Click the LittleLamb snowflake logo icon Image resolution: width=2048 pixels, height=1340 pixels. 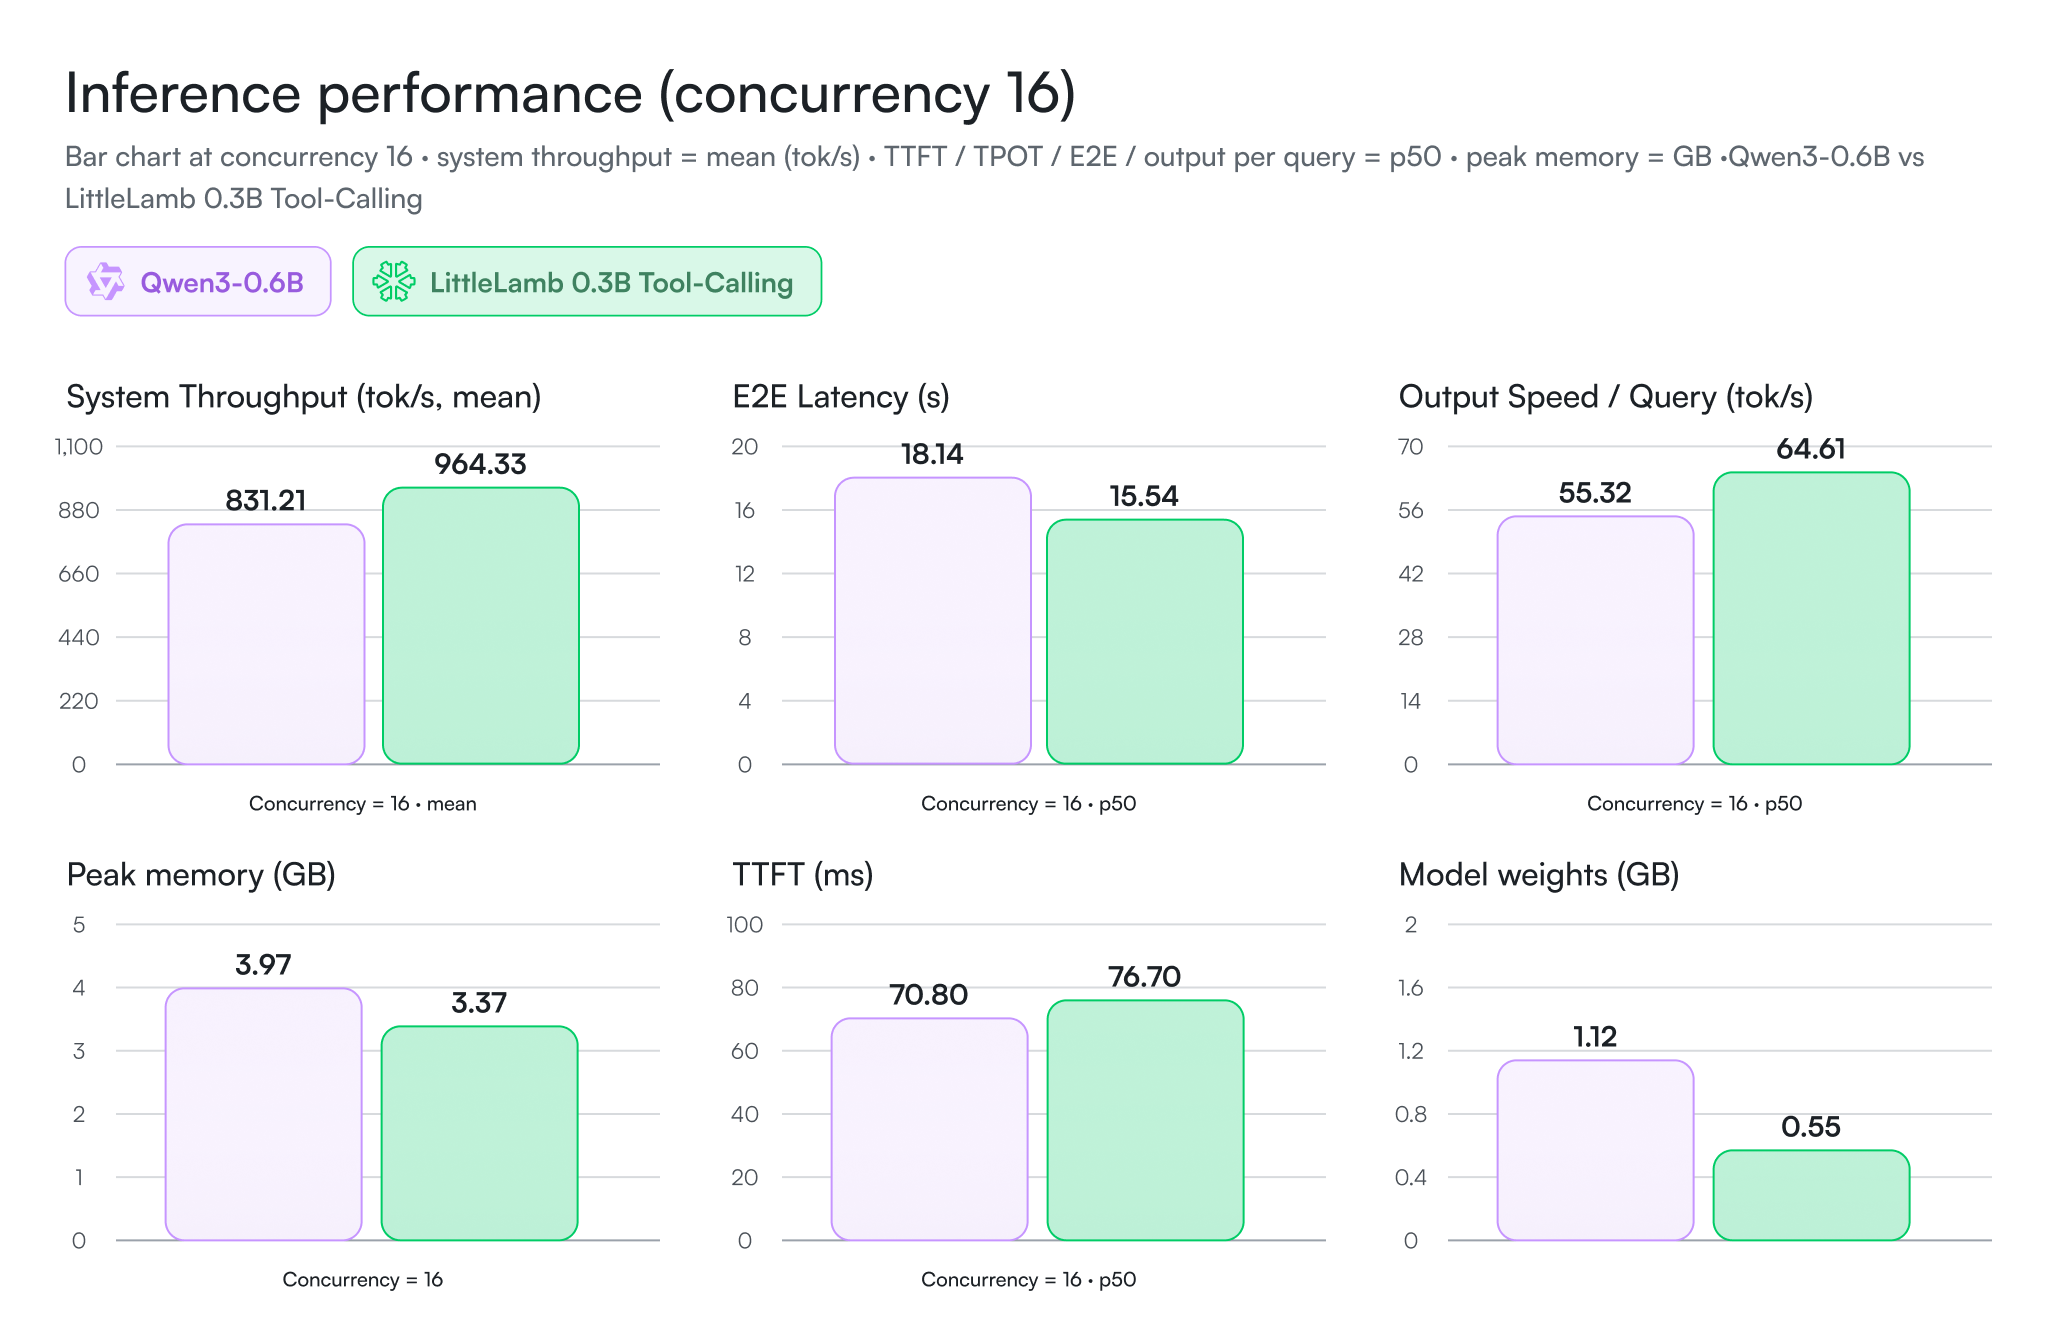[394, 282]
